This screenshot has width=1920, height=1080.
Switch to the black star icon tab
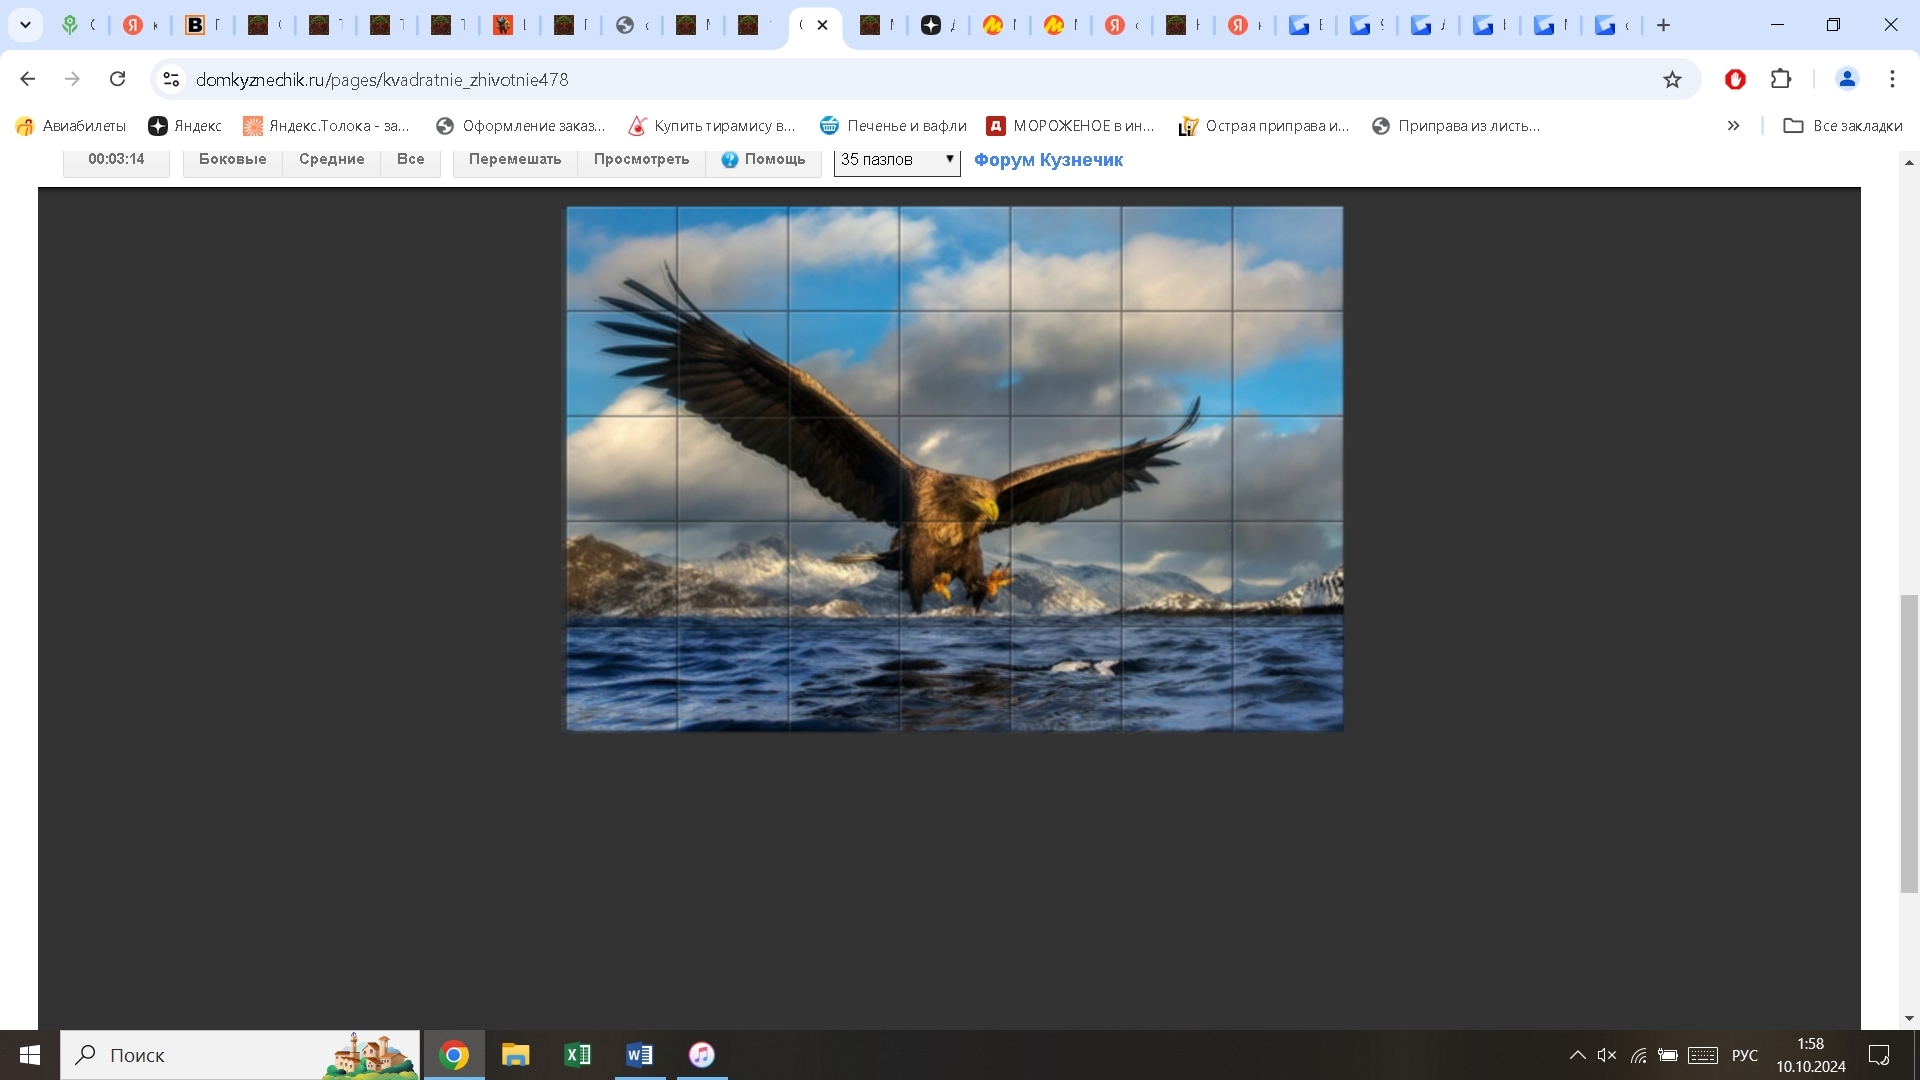[931, 25]
